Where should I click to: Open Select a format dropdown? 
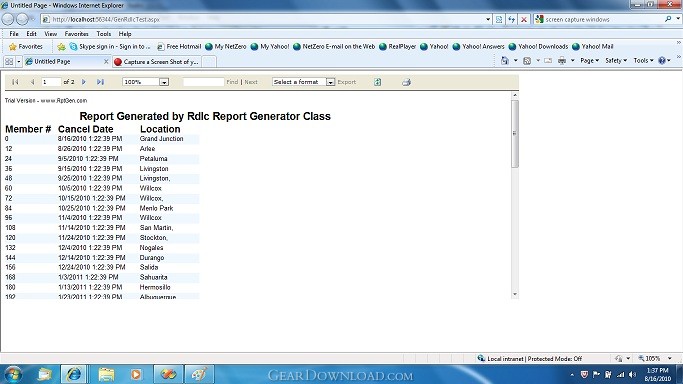[331, 82]
